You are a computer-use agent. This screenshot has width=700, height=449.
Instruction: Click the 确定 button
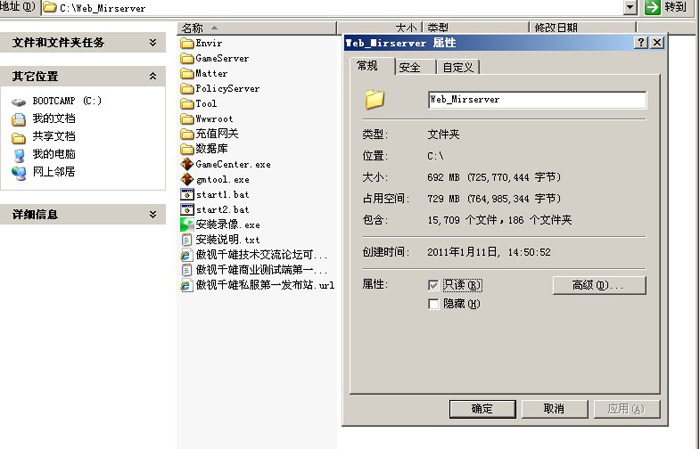tap(482, 409)
